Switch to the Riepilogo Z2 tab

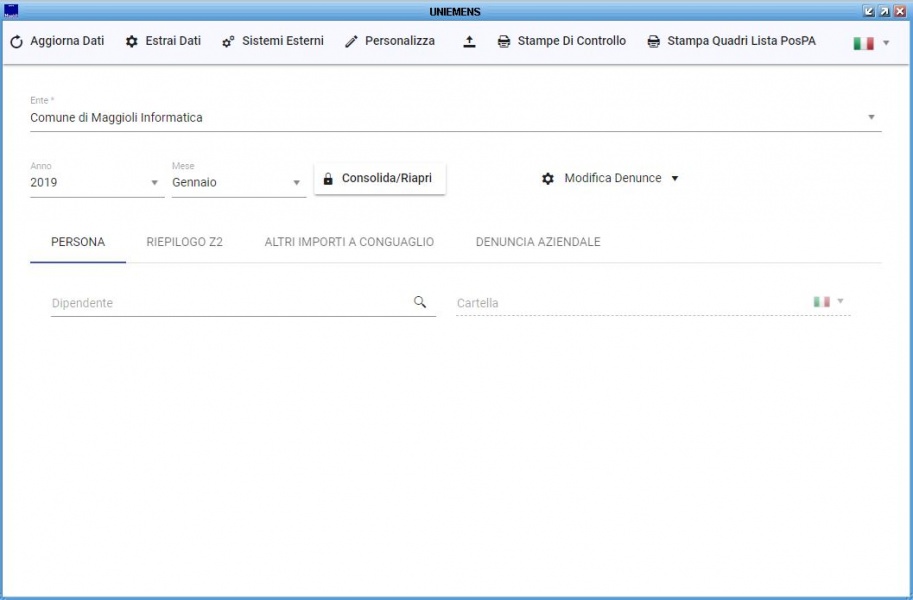184,242
